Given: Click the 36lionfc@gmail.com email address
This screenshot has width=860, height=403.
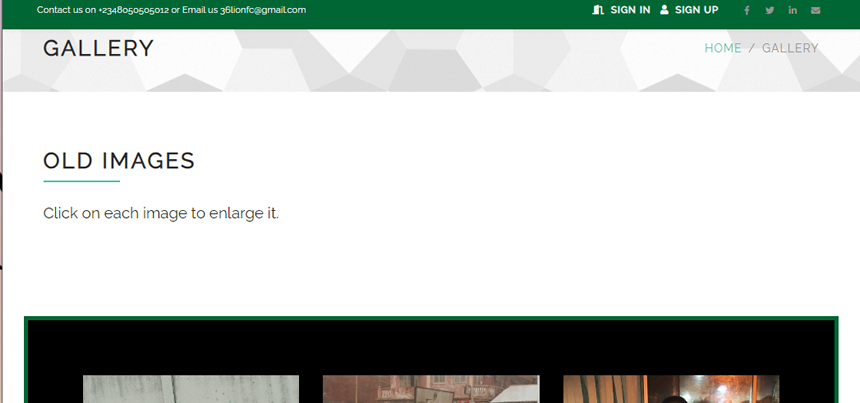Looking at the screenshot, I should [x=263, y=10].
